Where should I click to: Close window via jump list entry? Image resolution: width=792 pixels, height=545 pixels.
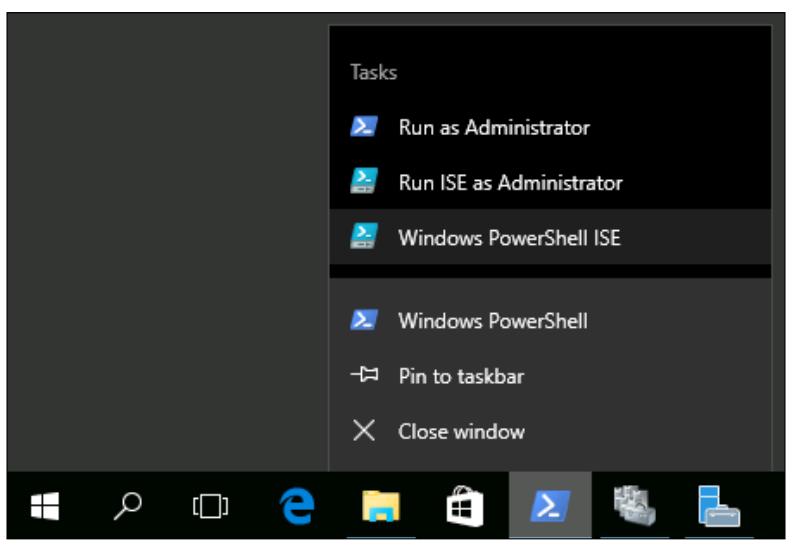click(x=550, y=431)
